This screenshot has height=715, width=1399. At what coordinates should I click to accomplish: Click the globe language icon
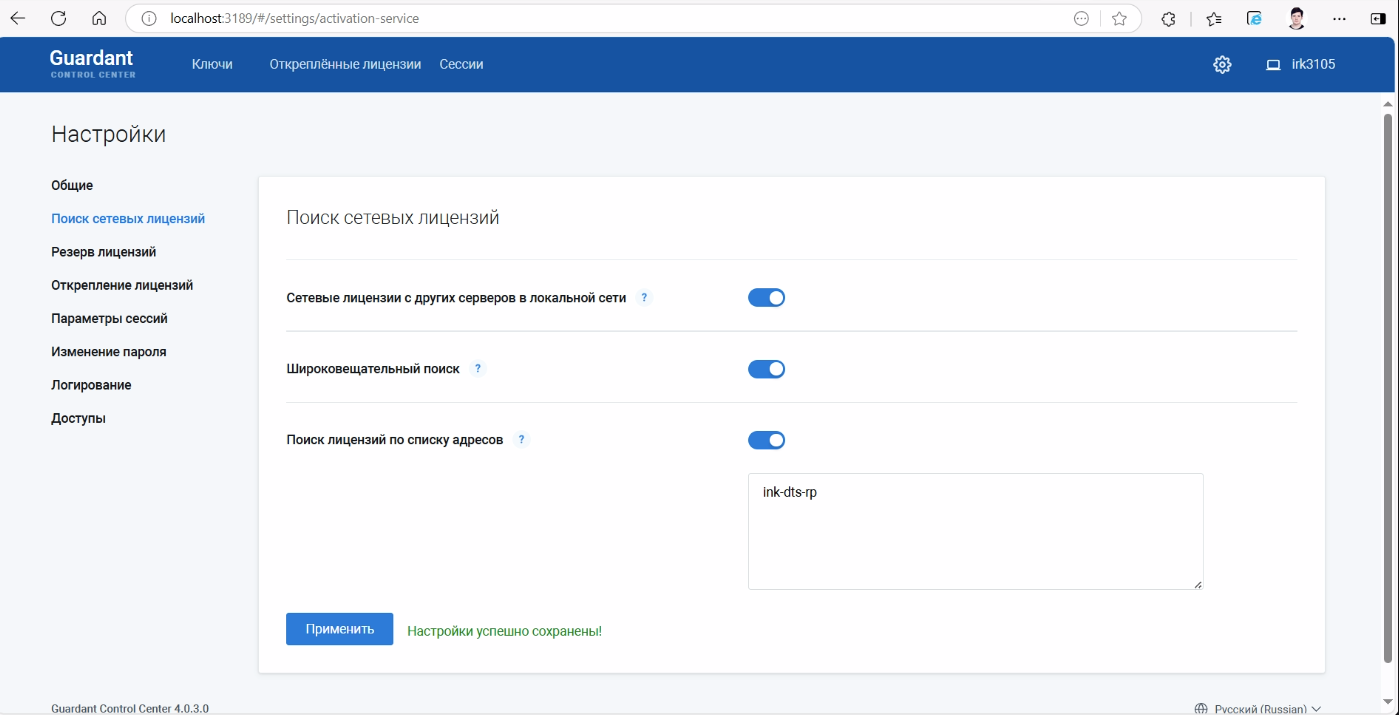click(1201, 709)
